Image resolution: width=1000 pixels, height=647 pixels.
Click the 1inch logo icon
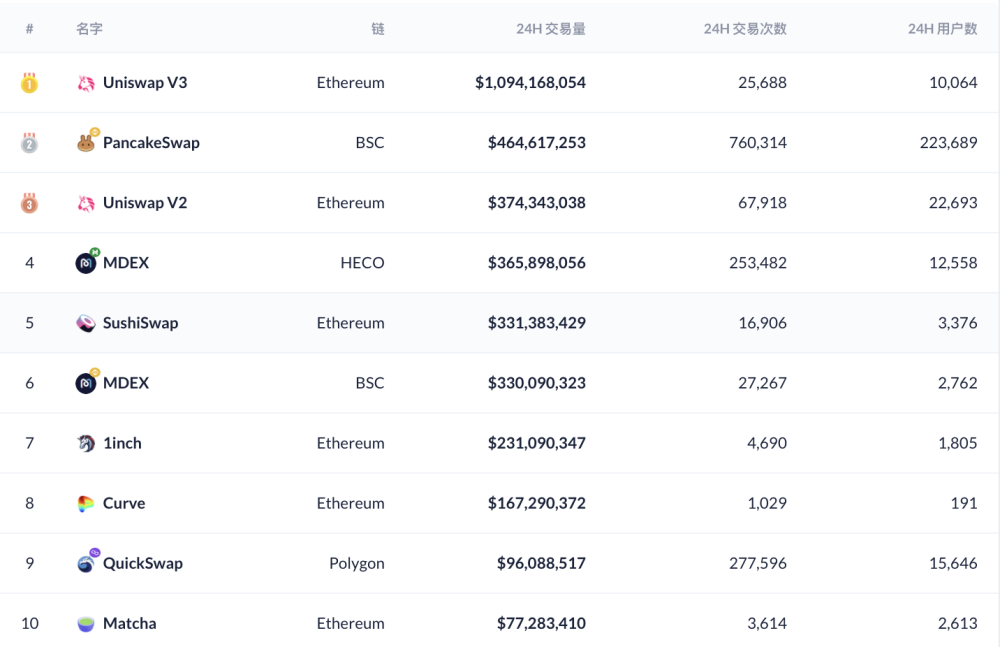(86, 443)
